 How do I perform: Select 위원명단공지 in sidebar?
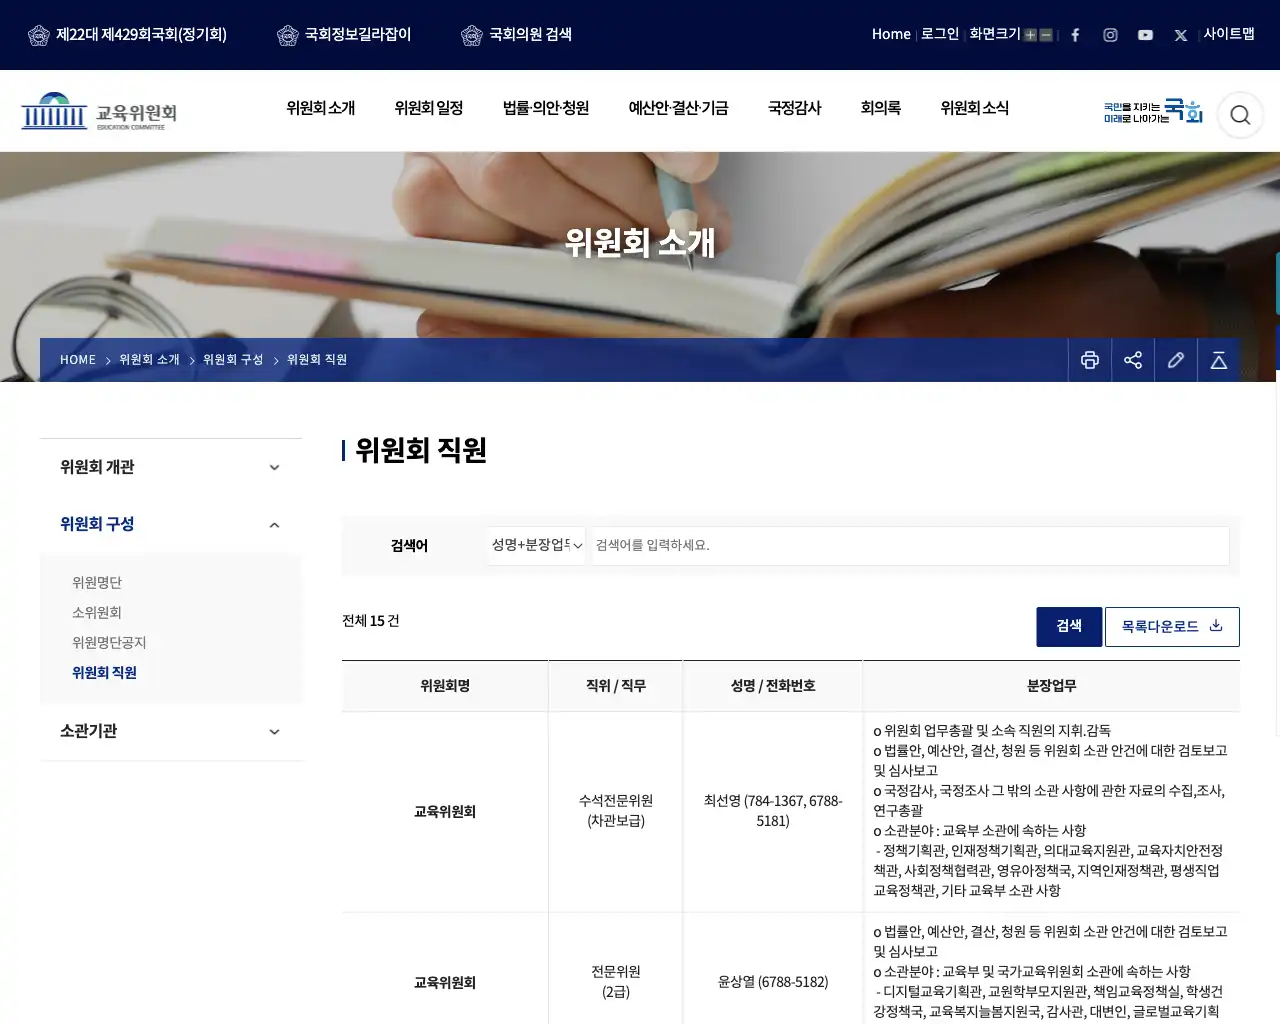point(109,643)
